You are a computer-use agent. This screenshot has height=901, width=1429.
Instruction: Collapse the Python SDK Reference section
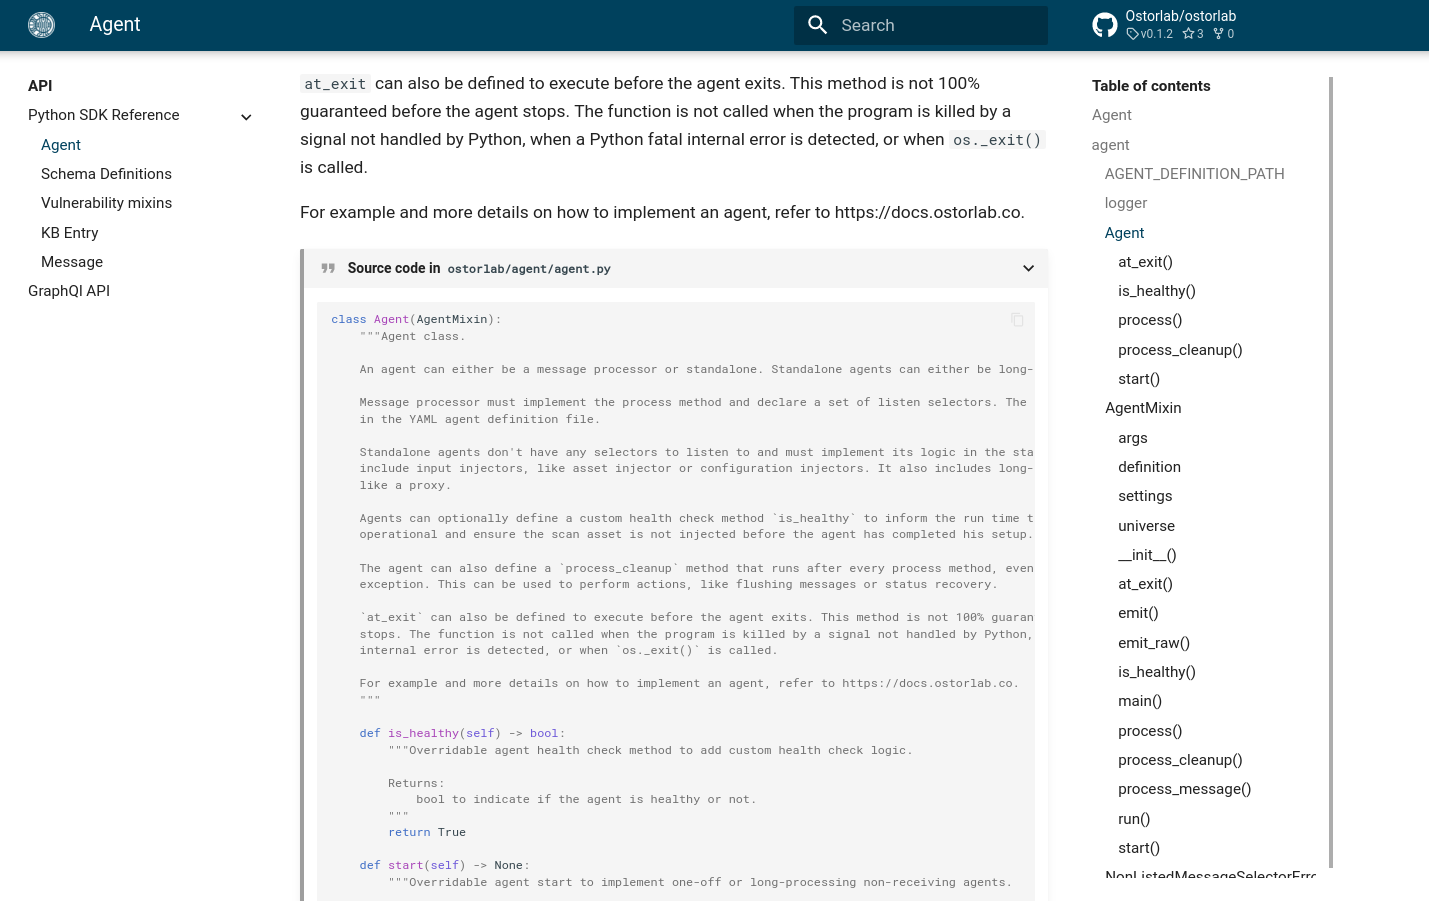tap(246, 117)
